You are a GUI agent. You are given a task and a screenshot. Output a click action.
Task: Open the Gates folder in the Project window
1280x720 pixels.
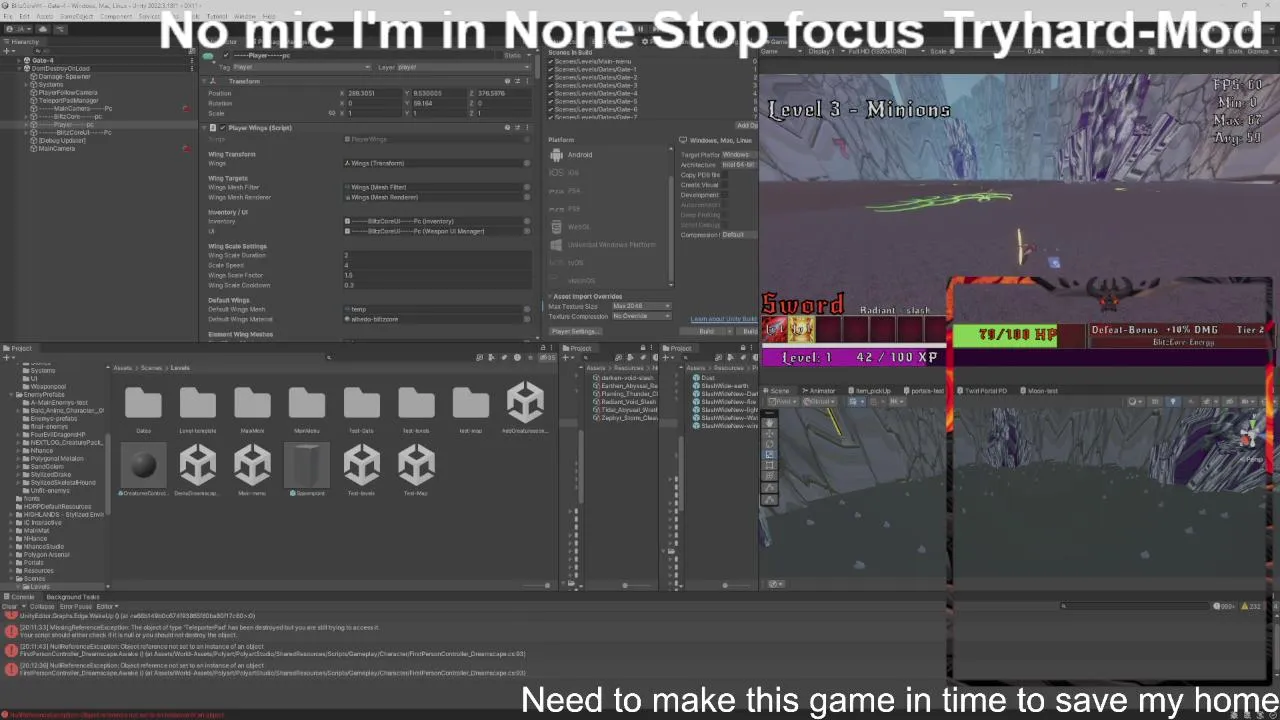143,403
